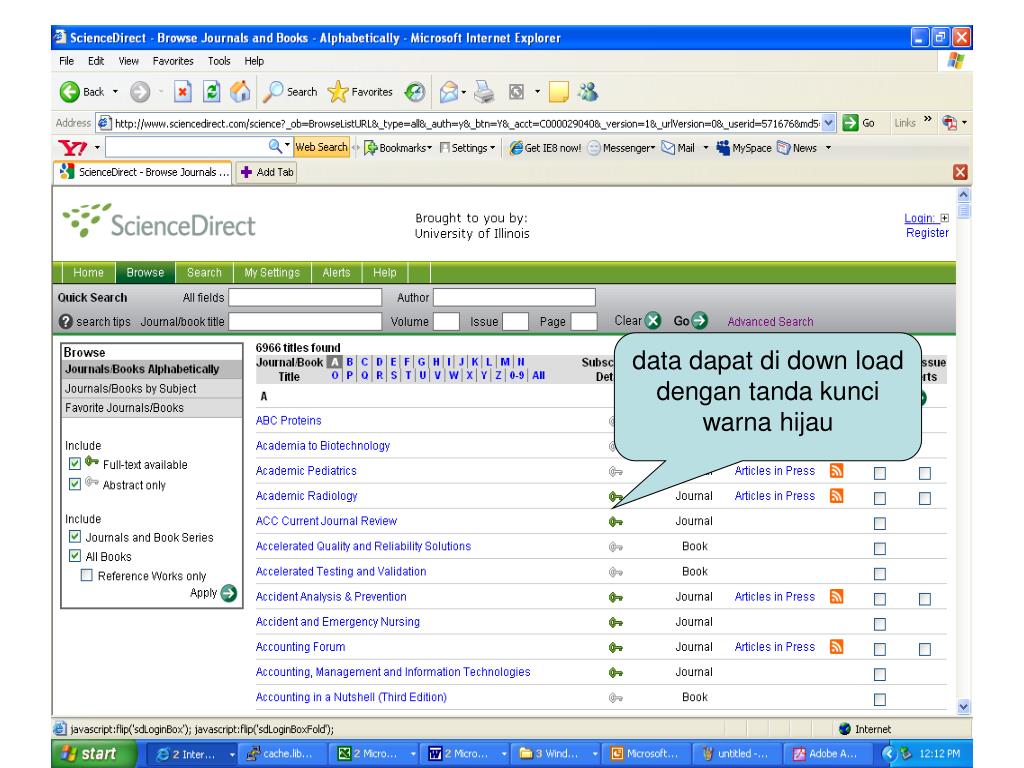
Task: Expand IE Links toolbar chevron
Action: [x=927, y=120]
